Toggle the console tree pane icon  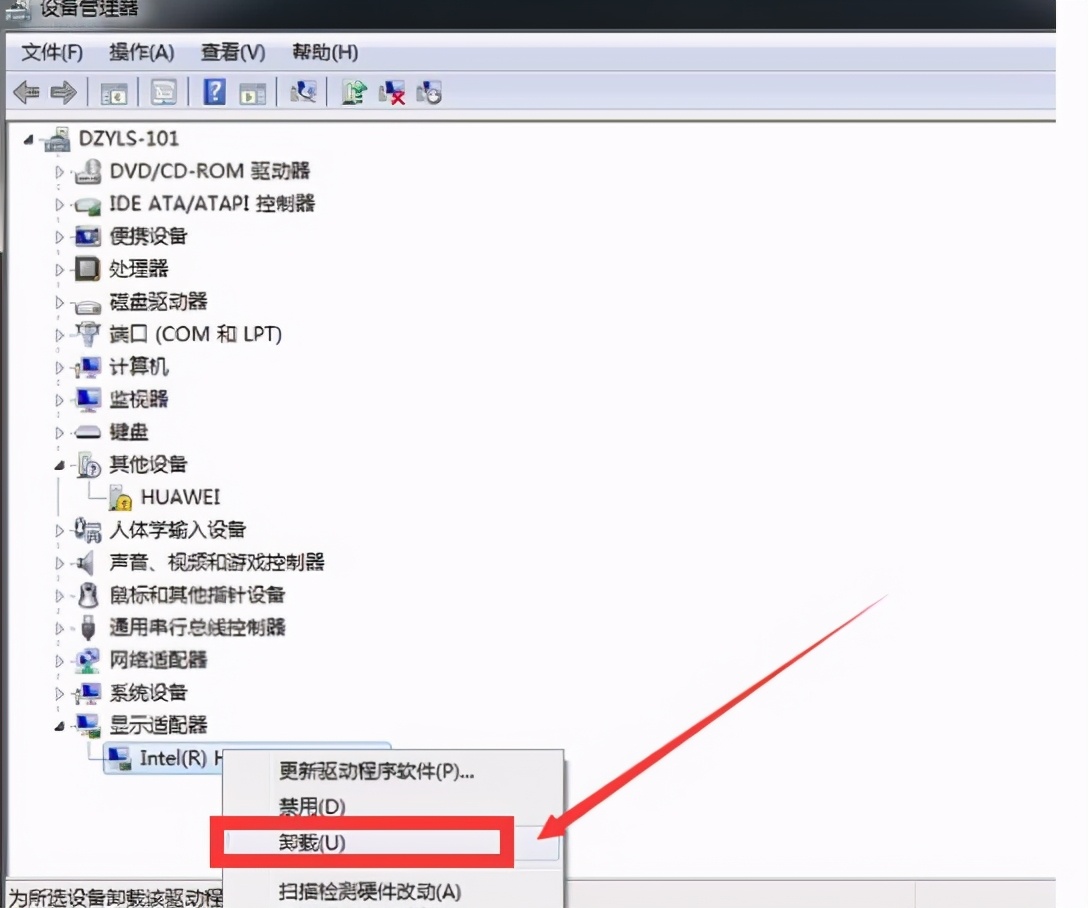[113, 92]
